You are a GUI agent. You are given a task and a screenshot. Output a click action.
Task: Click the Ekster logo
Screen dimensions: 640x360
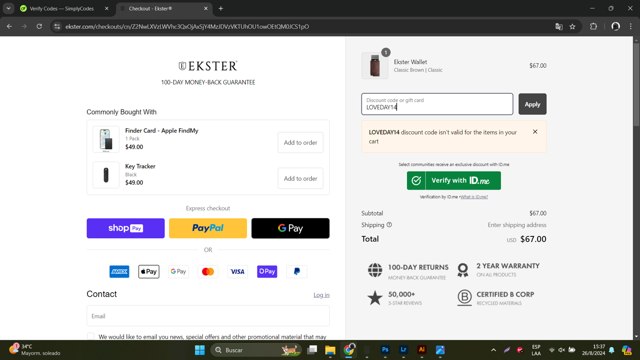point(208,66)
